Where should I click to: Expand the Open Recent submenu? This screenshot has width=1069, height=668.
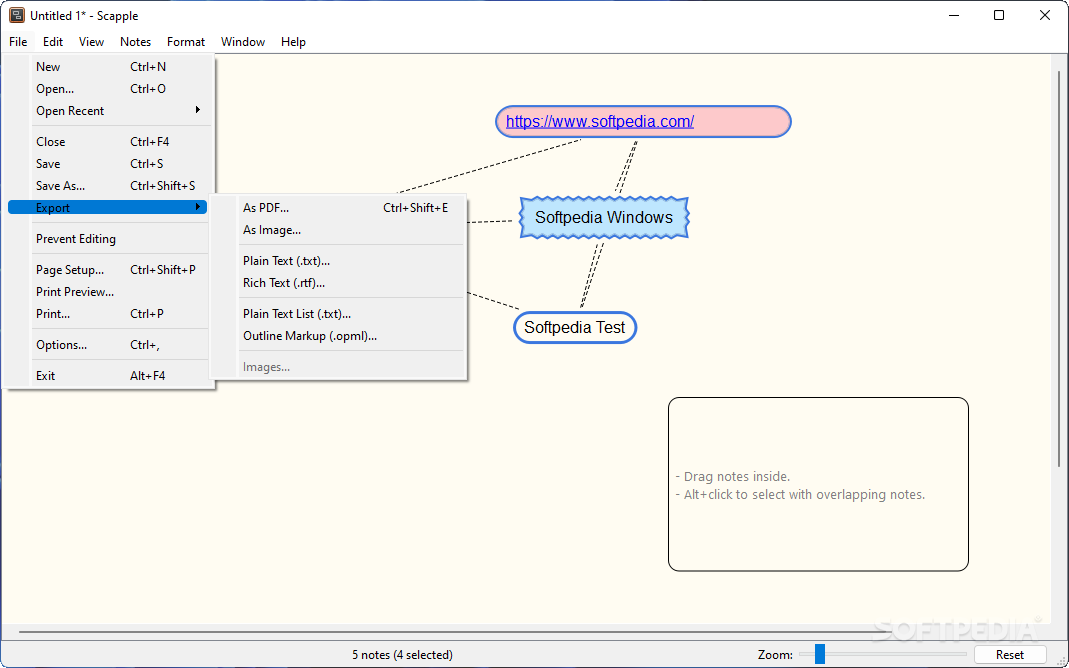[x=108, y=110]
